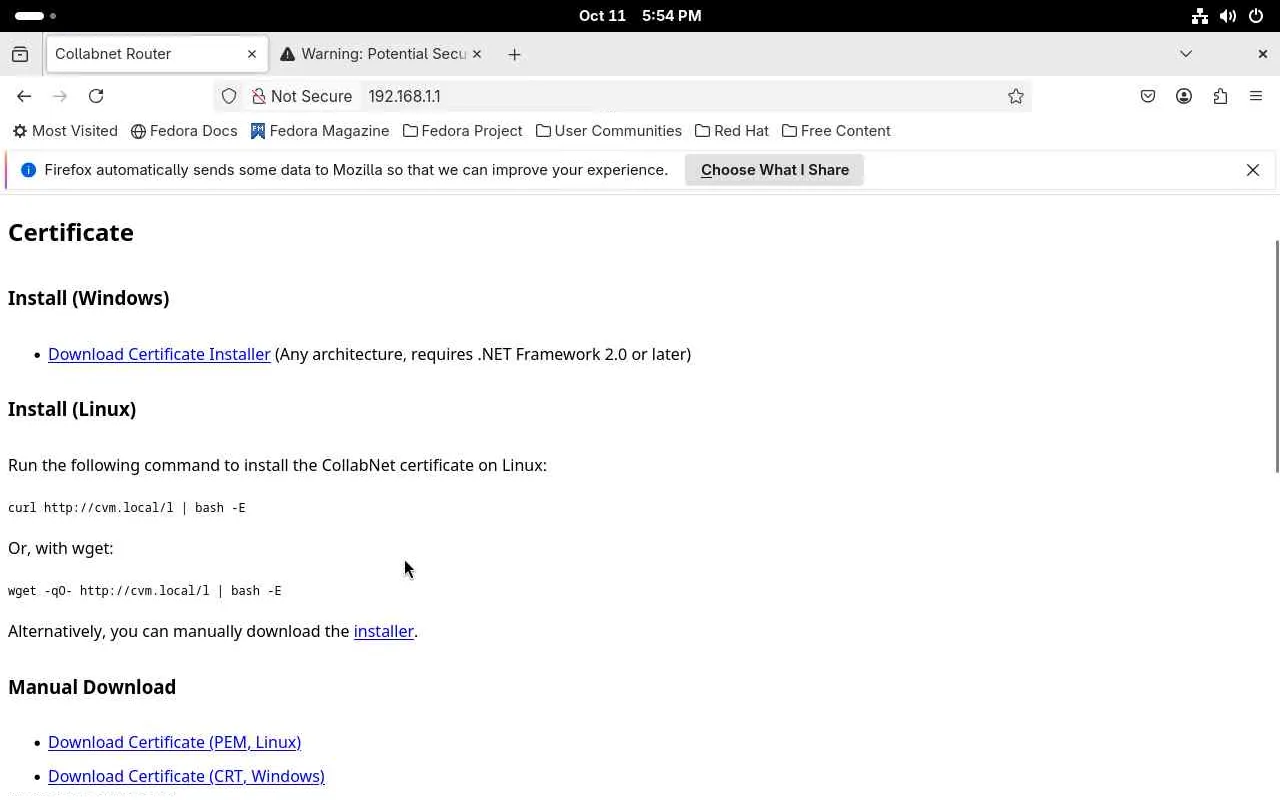Open the clock showing Oct 11 5:54 PM
Screen dimensions: 1280x800
pyautogui.click(x=640, y=16)
